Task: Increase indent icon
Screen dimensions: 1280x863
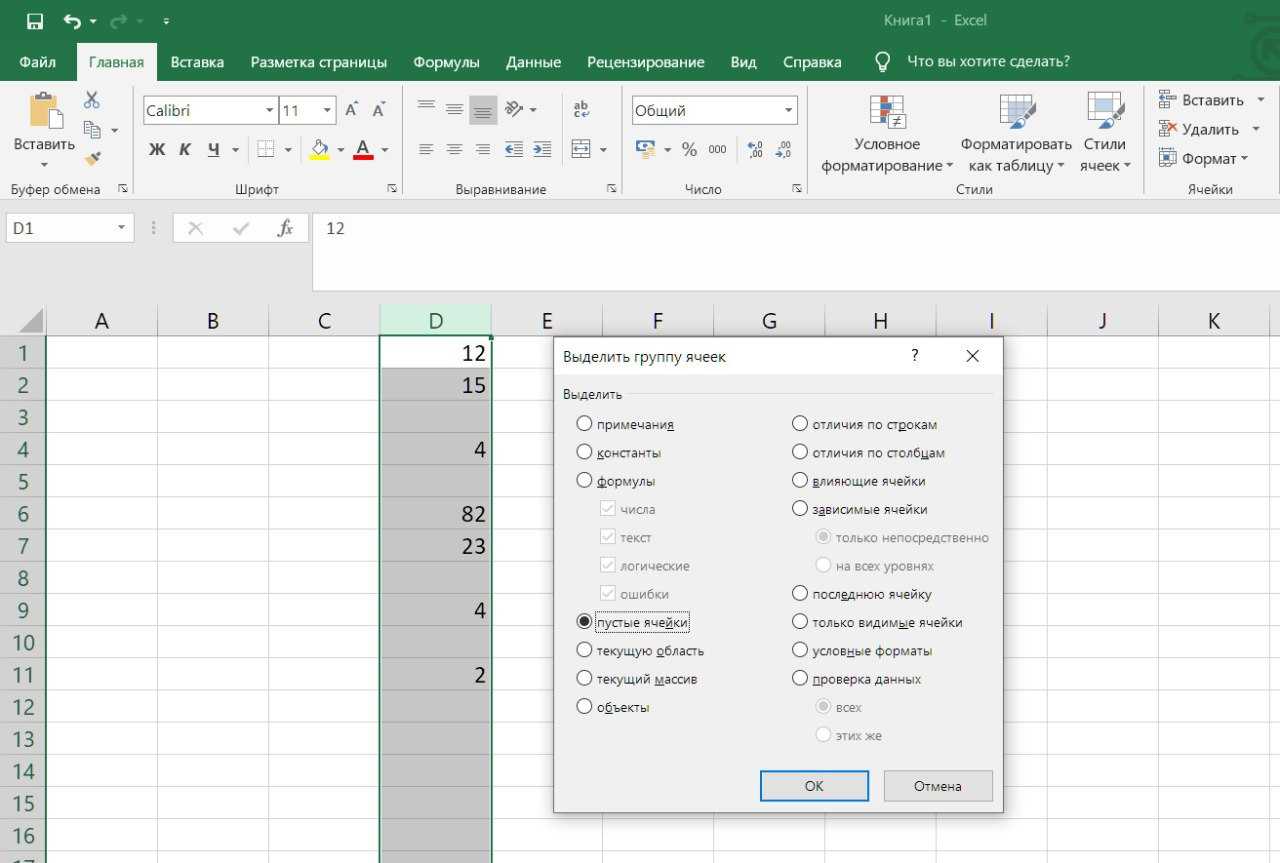Action: (x=542, y=150)
